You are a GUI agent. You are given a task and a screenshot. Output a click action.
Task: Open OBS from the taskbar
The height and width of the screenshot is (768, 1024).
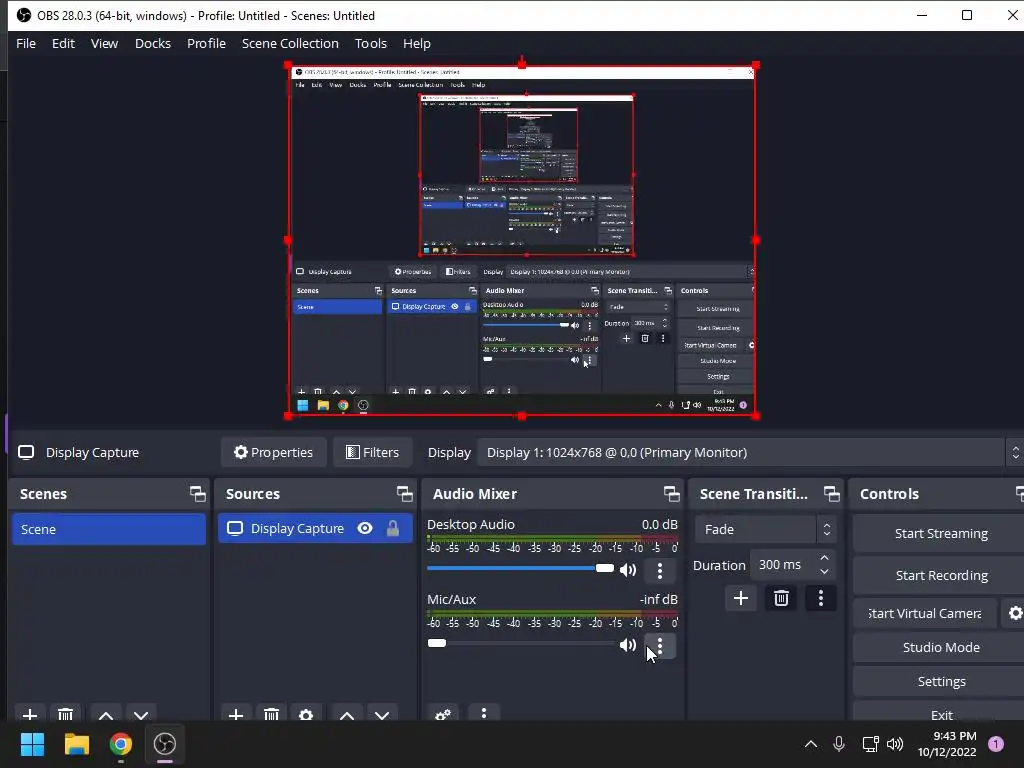(165, 744)
